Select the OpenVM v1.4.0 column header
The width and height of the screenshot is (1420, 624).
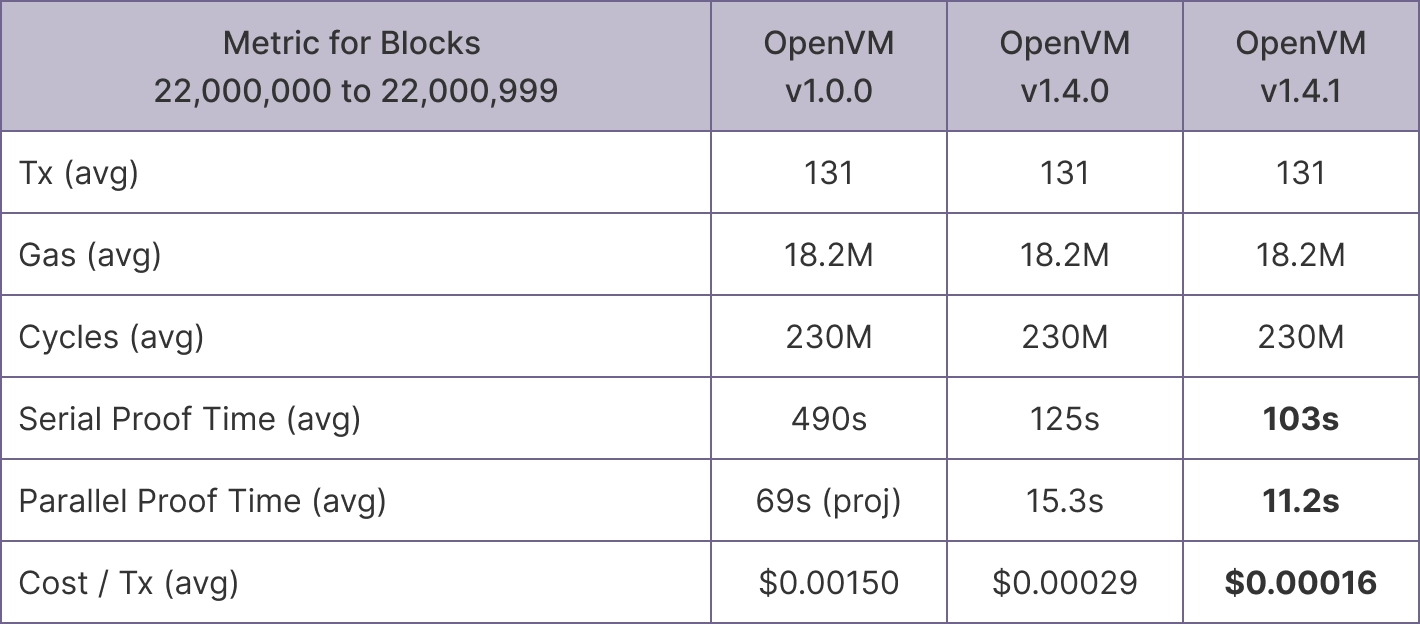(1064, 67)
